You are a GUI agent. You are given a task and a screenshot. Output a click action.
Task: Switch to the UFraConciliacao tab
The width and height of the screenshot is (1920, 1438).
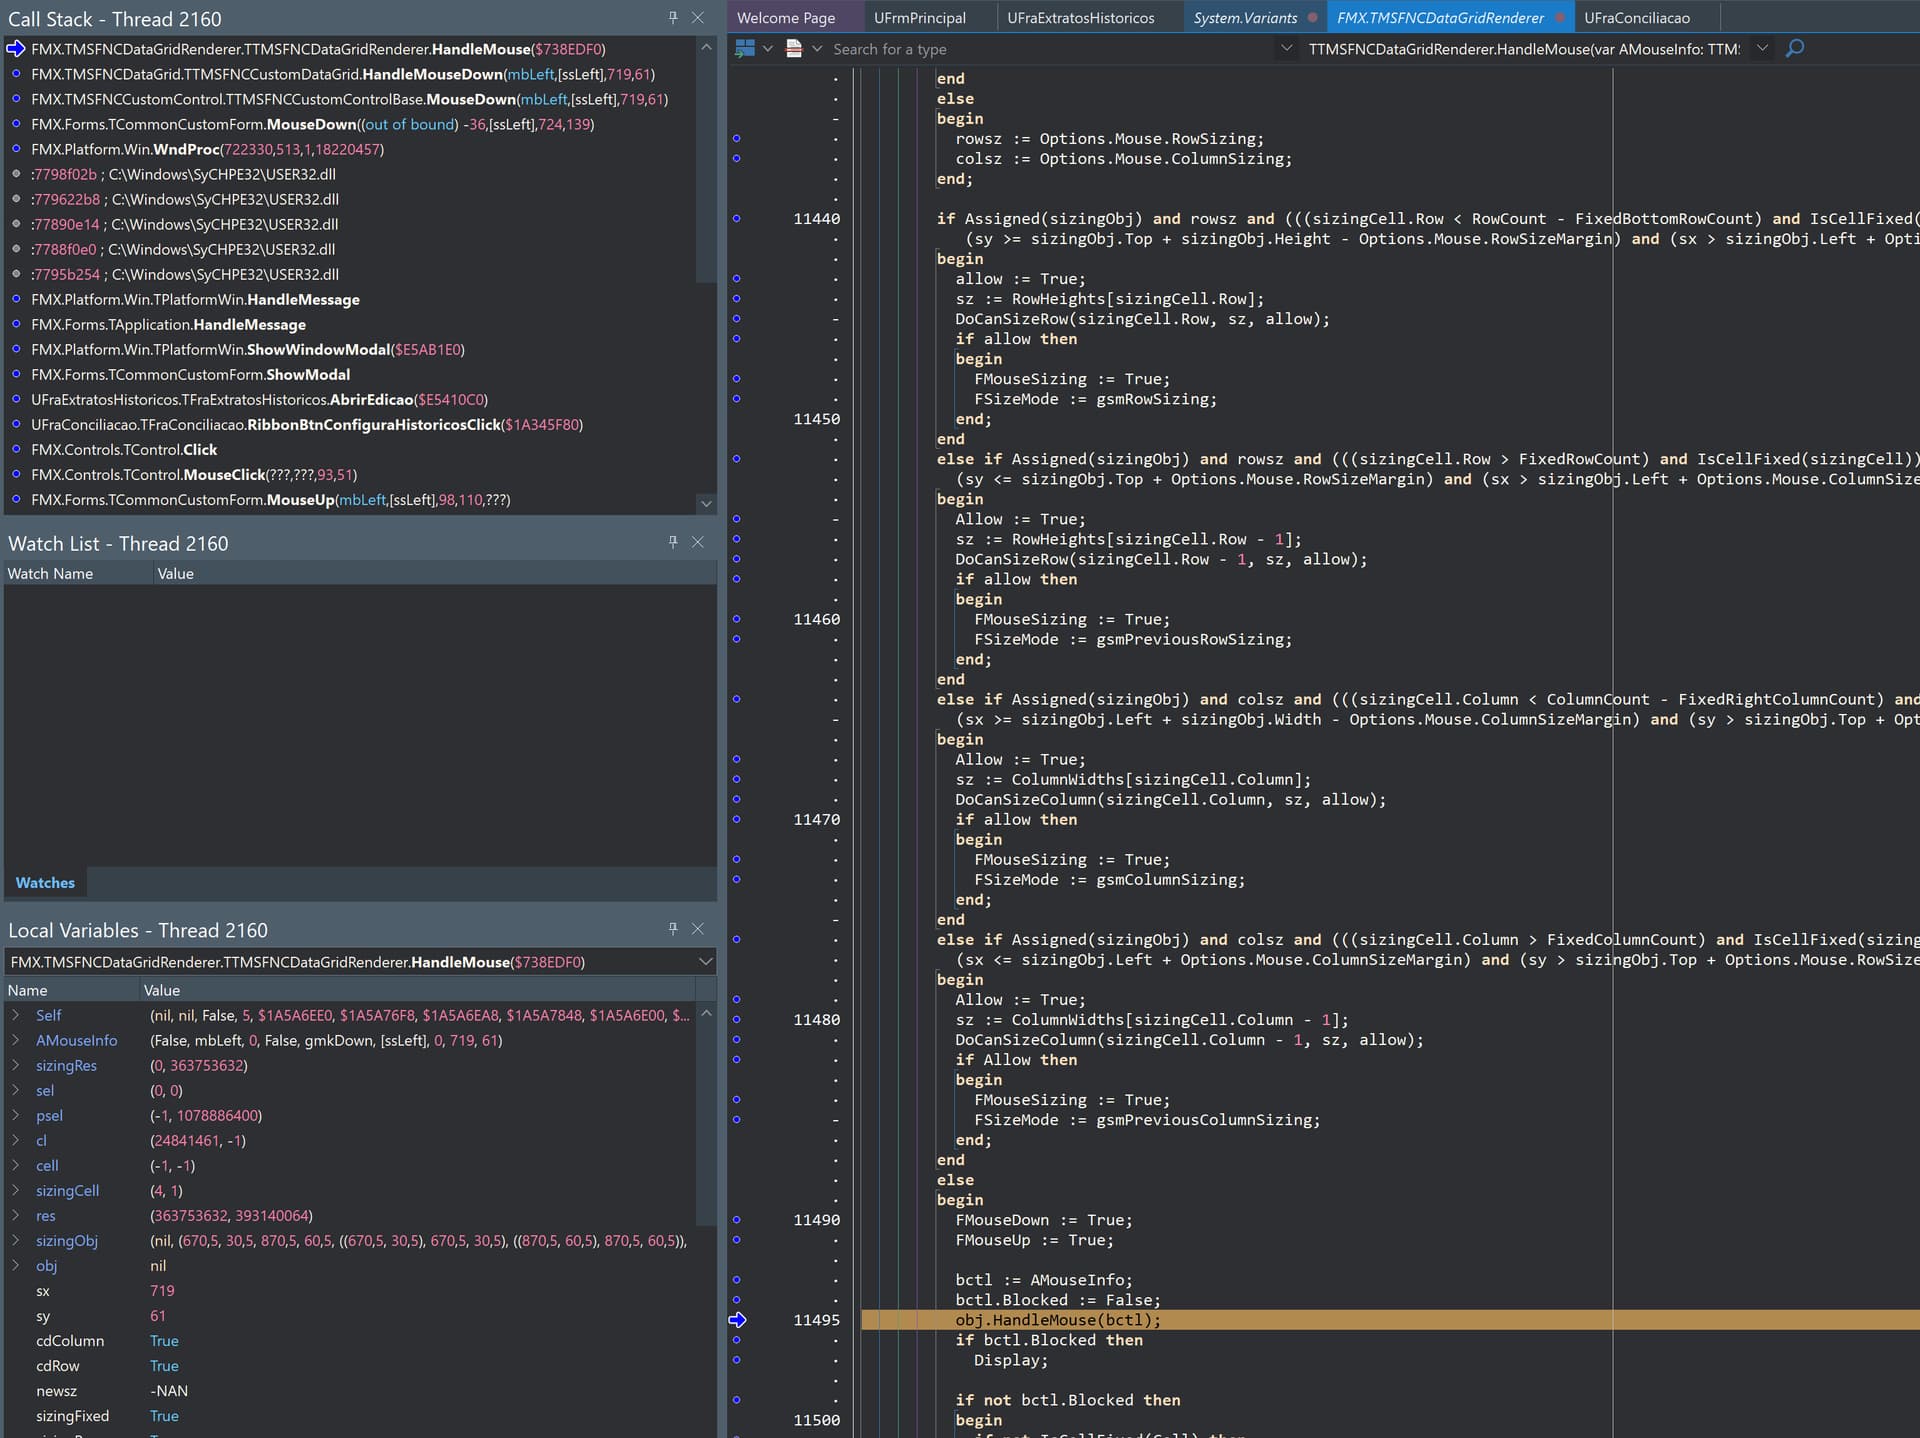(x=1637, y=18)
